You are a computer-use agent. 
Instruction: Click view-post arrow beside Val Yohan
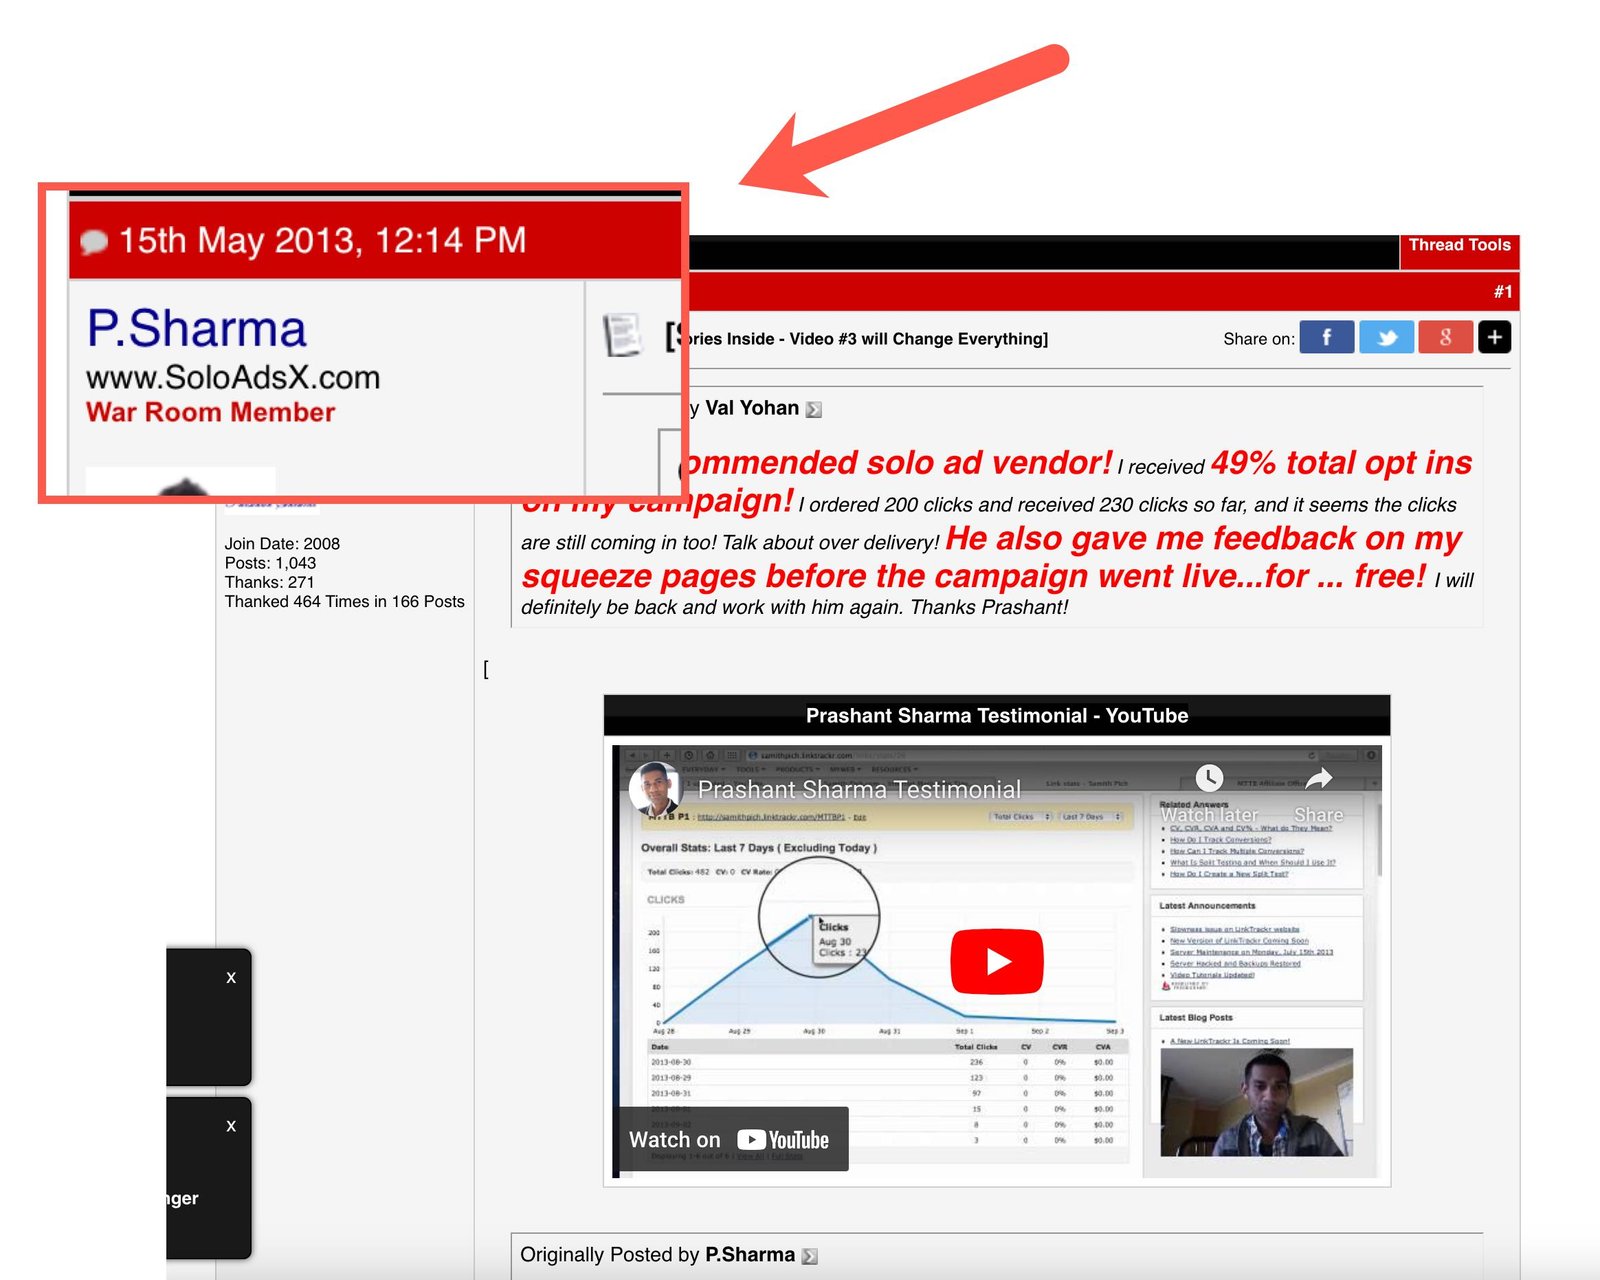[814, 409]
